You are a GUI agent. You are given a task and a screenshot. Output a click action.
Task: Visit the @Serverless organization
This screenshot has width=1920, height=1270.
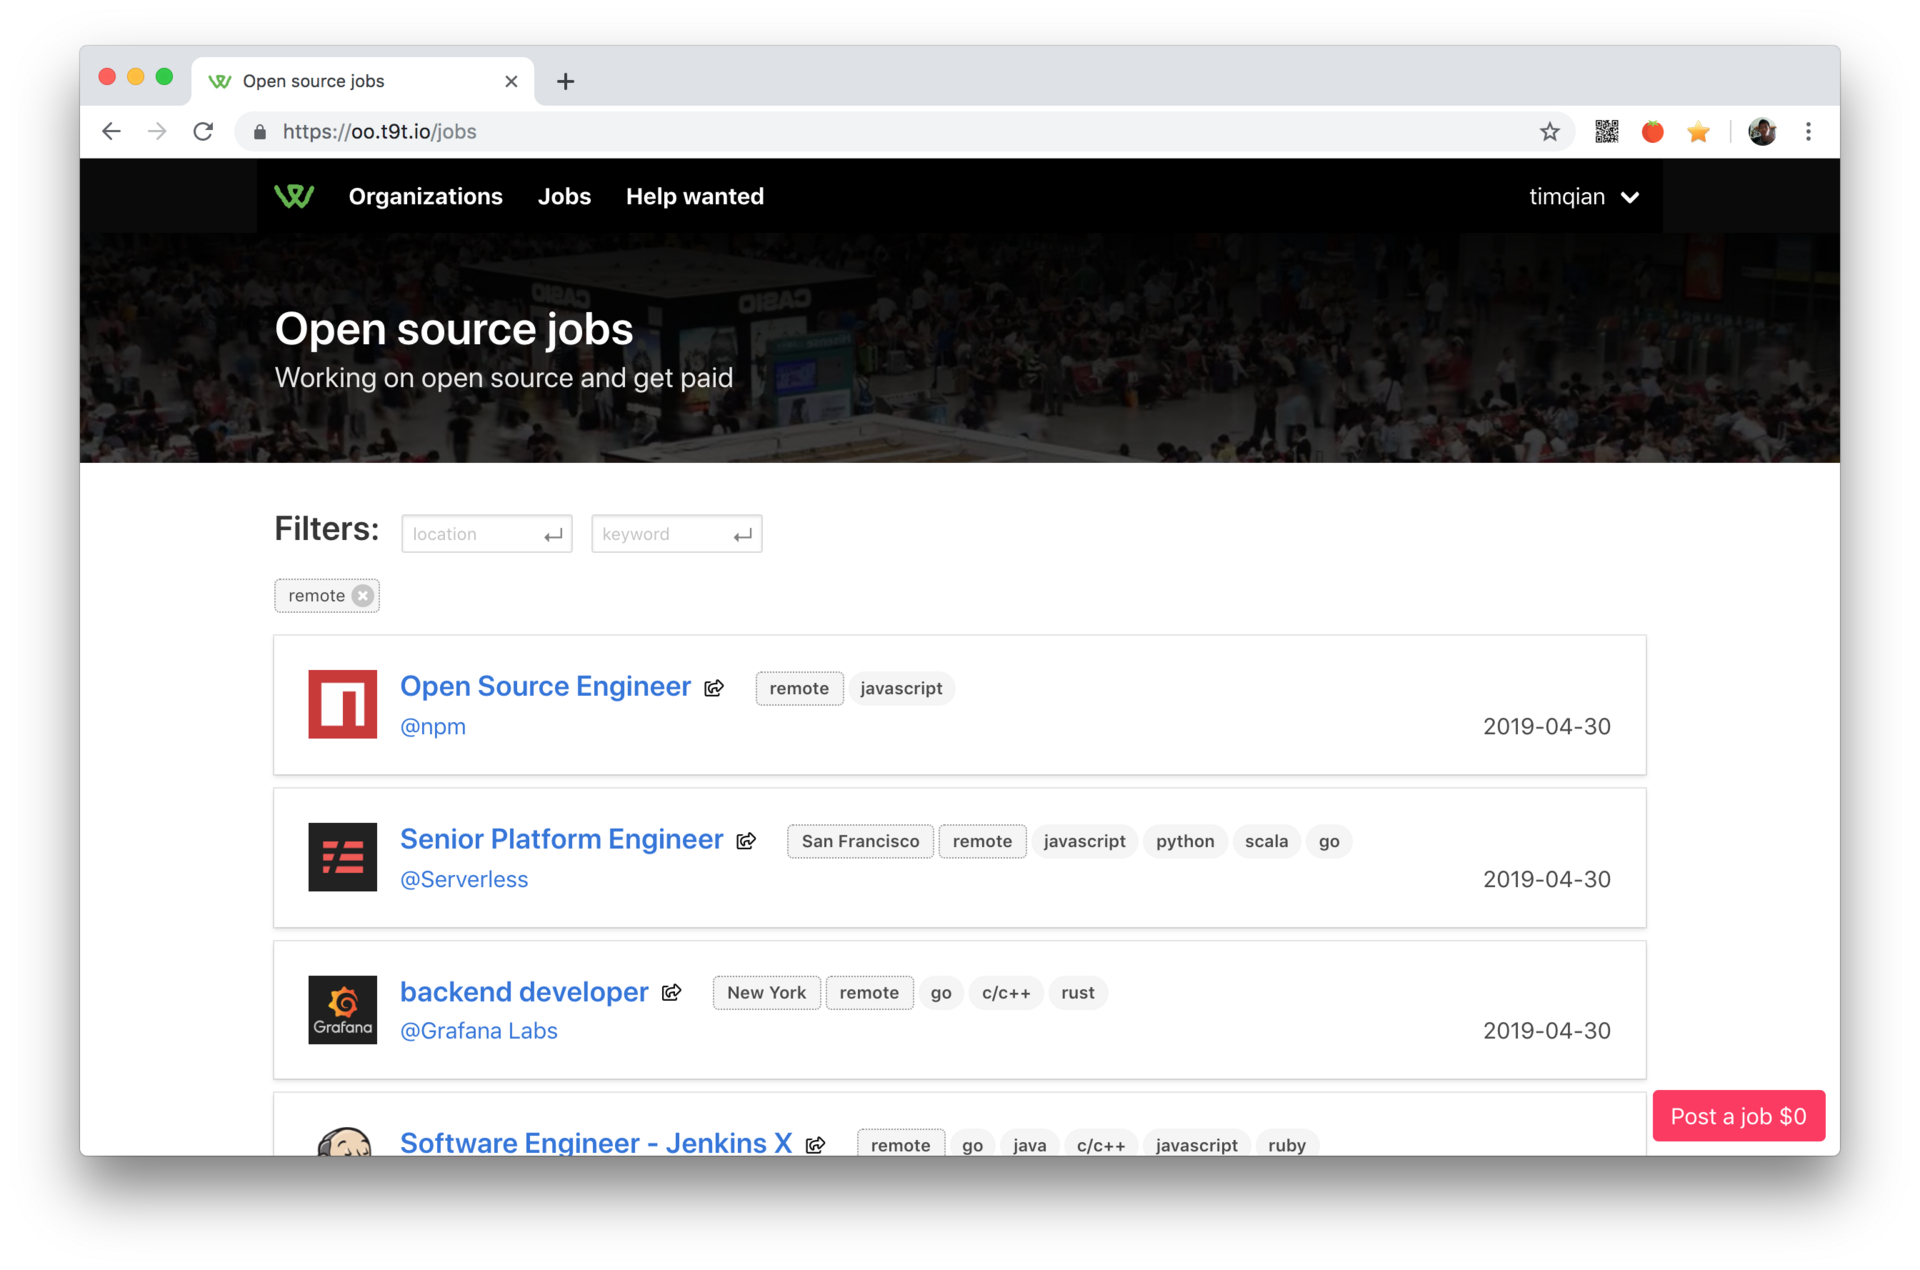(x=464, y=880)
